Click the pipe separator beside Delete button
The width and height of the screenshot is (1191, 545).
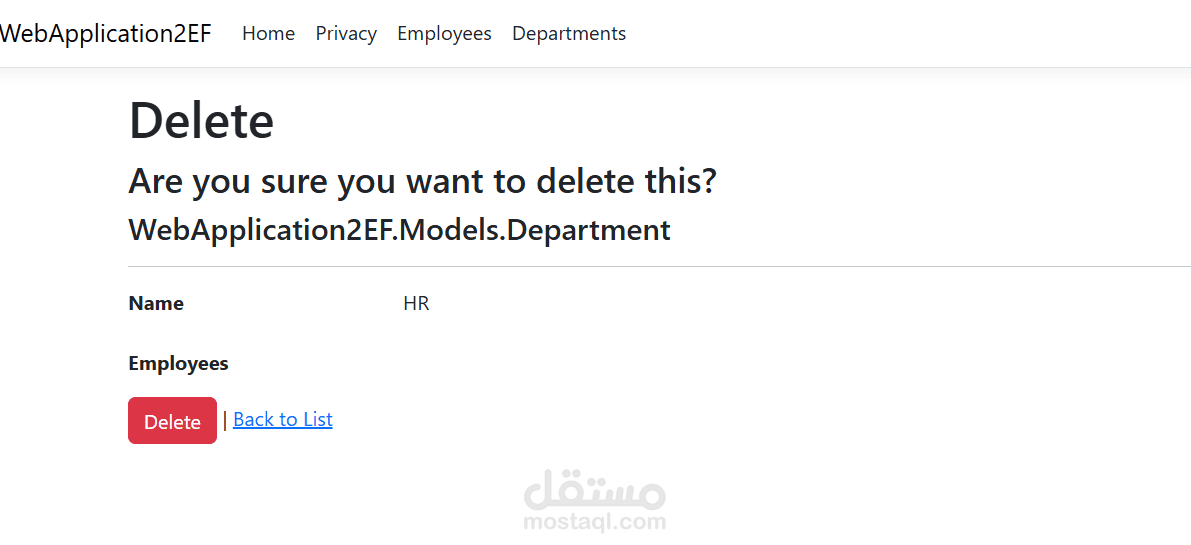pyautogui.click(x=225, y=420)
